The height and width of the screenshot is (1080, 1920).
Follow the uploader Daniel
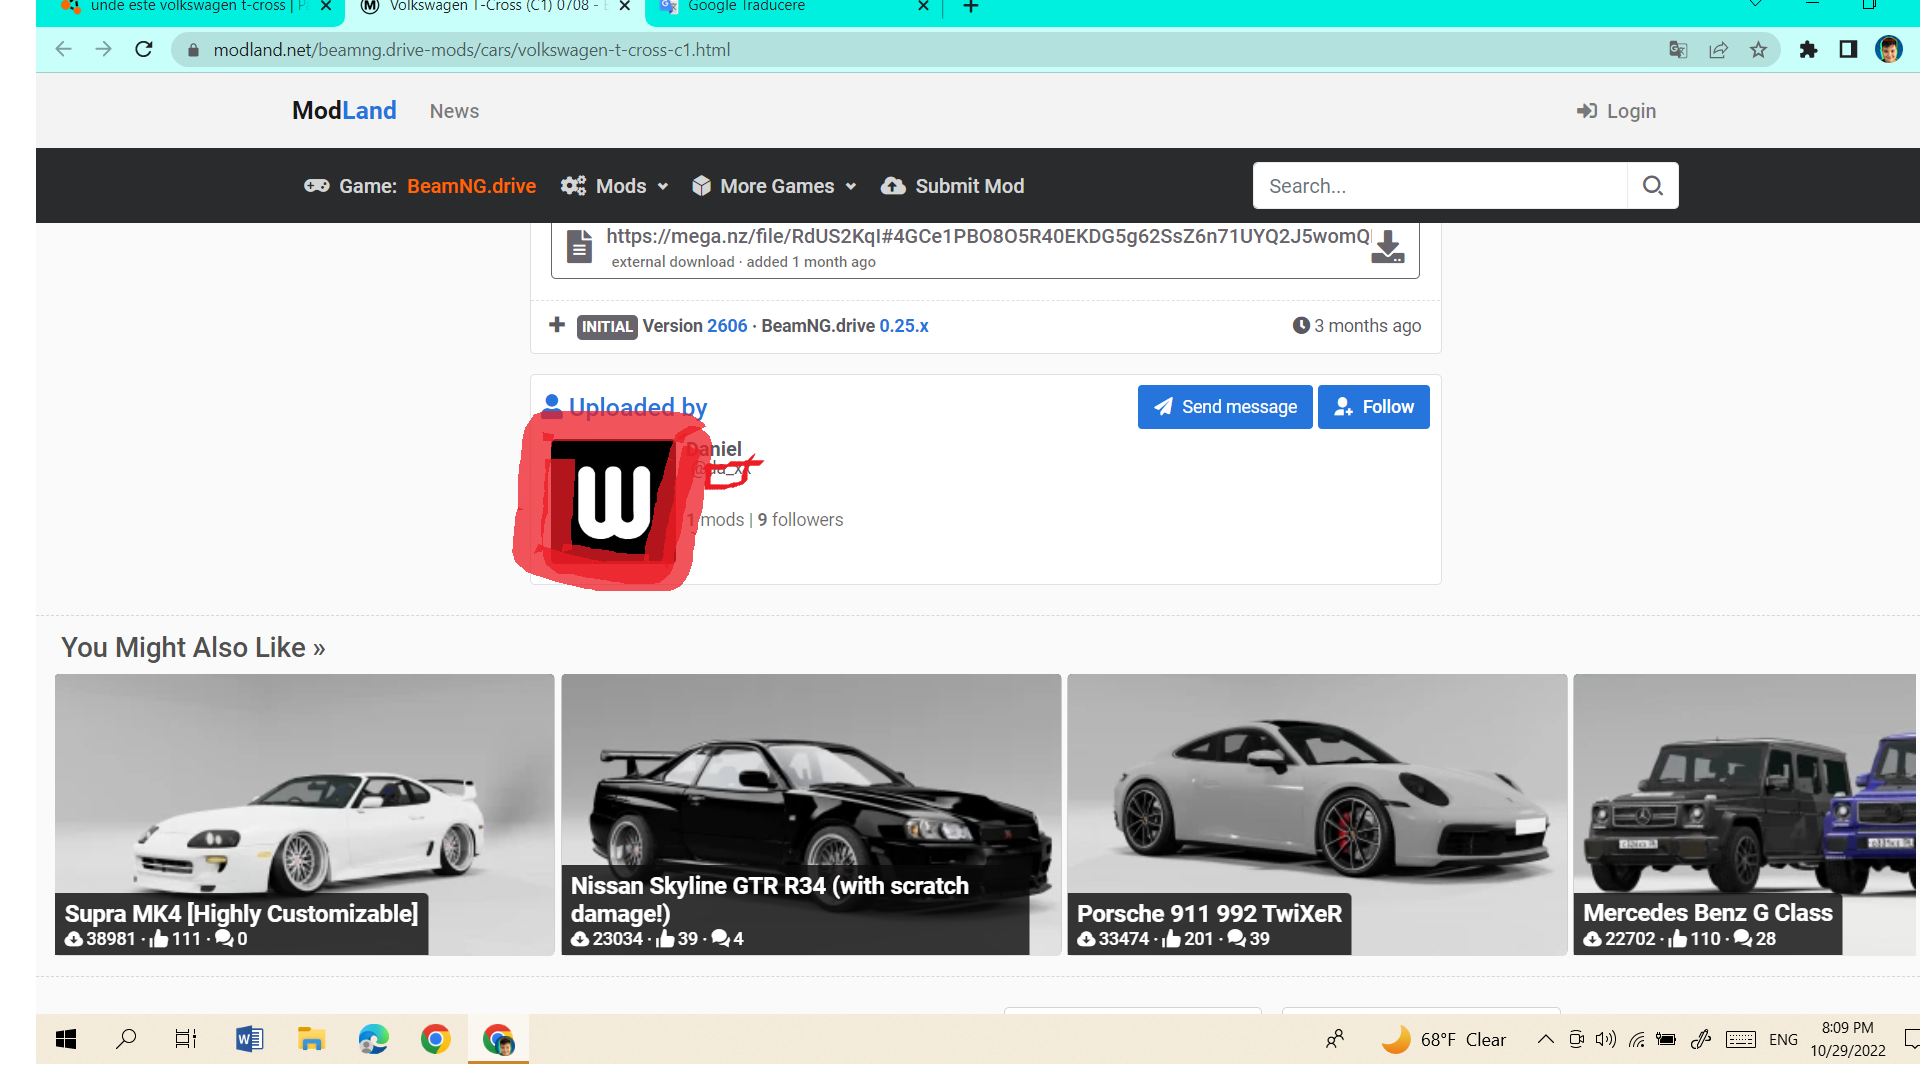[x=1374, y=407]
